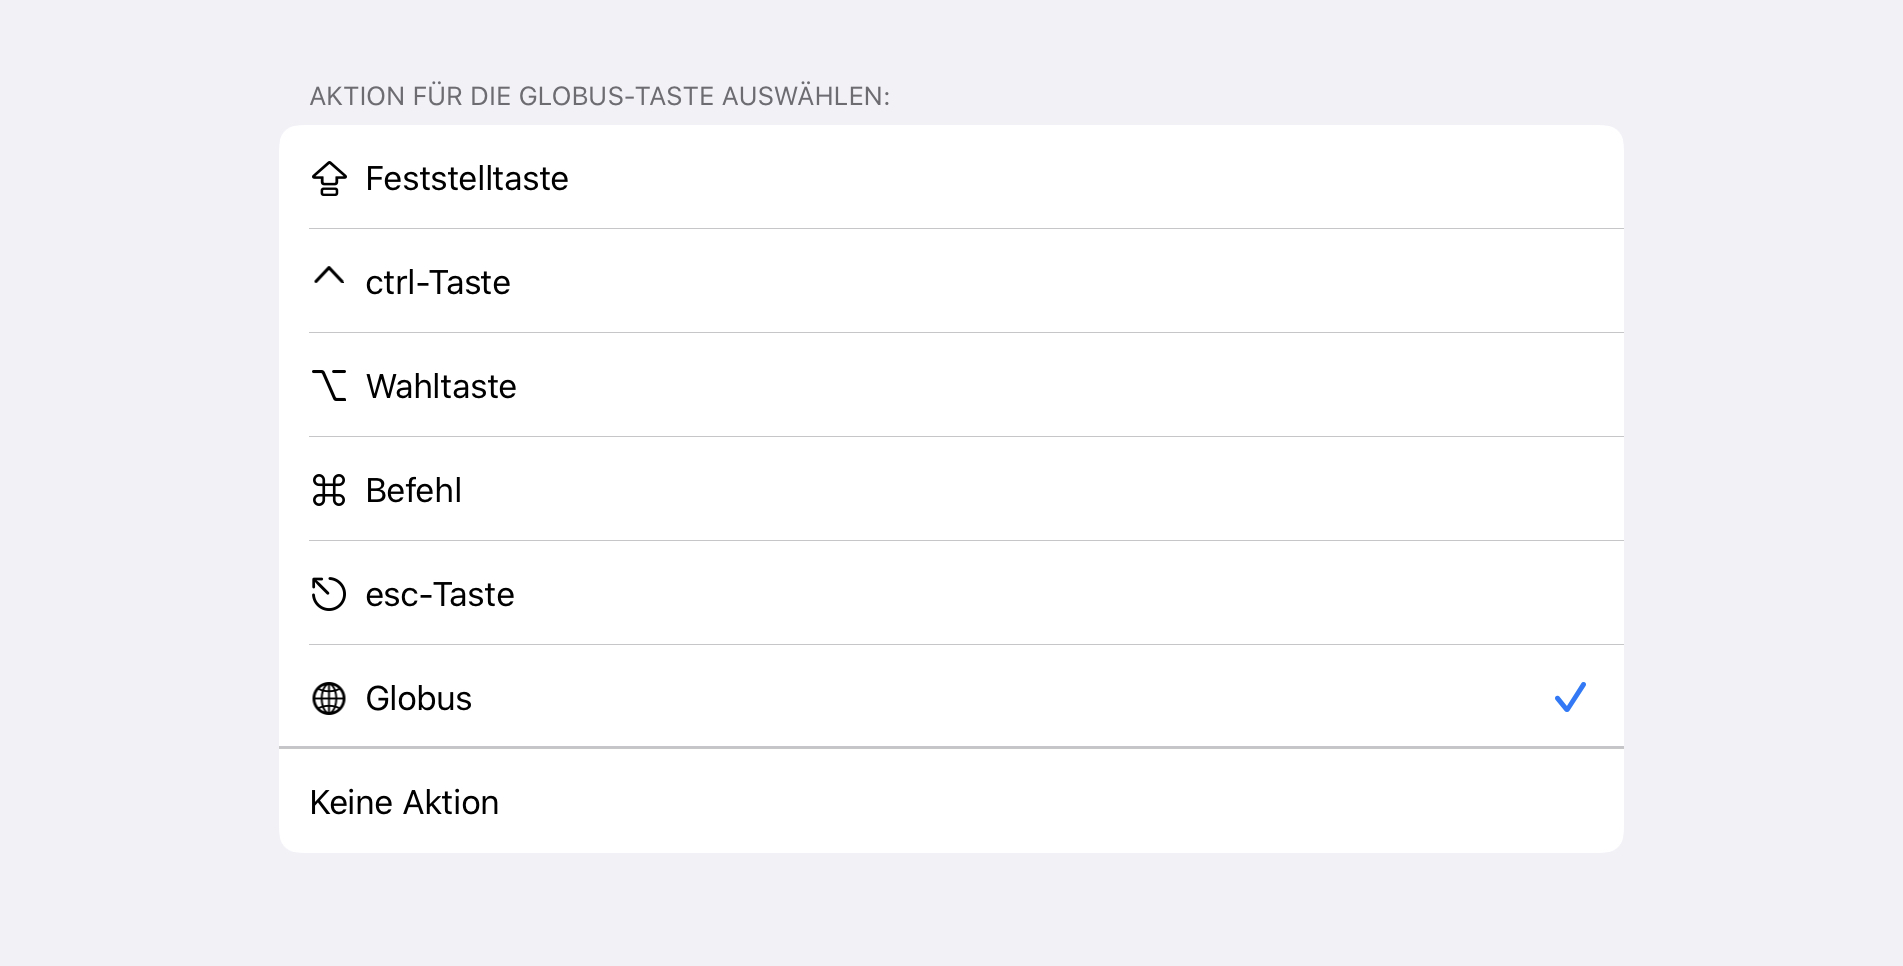The width and height of the screenshot is (1903, 966).
Task: Set globe key to Befehl
Action: click(413, 490)
